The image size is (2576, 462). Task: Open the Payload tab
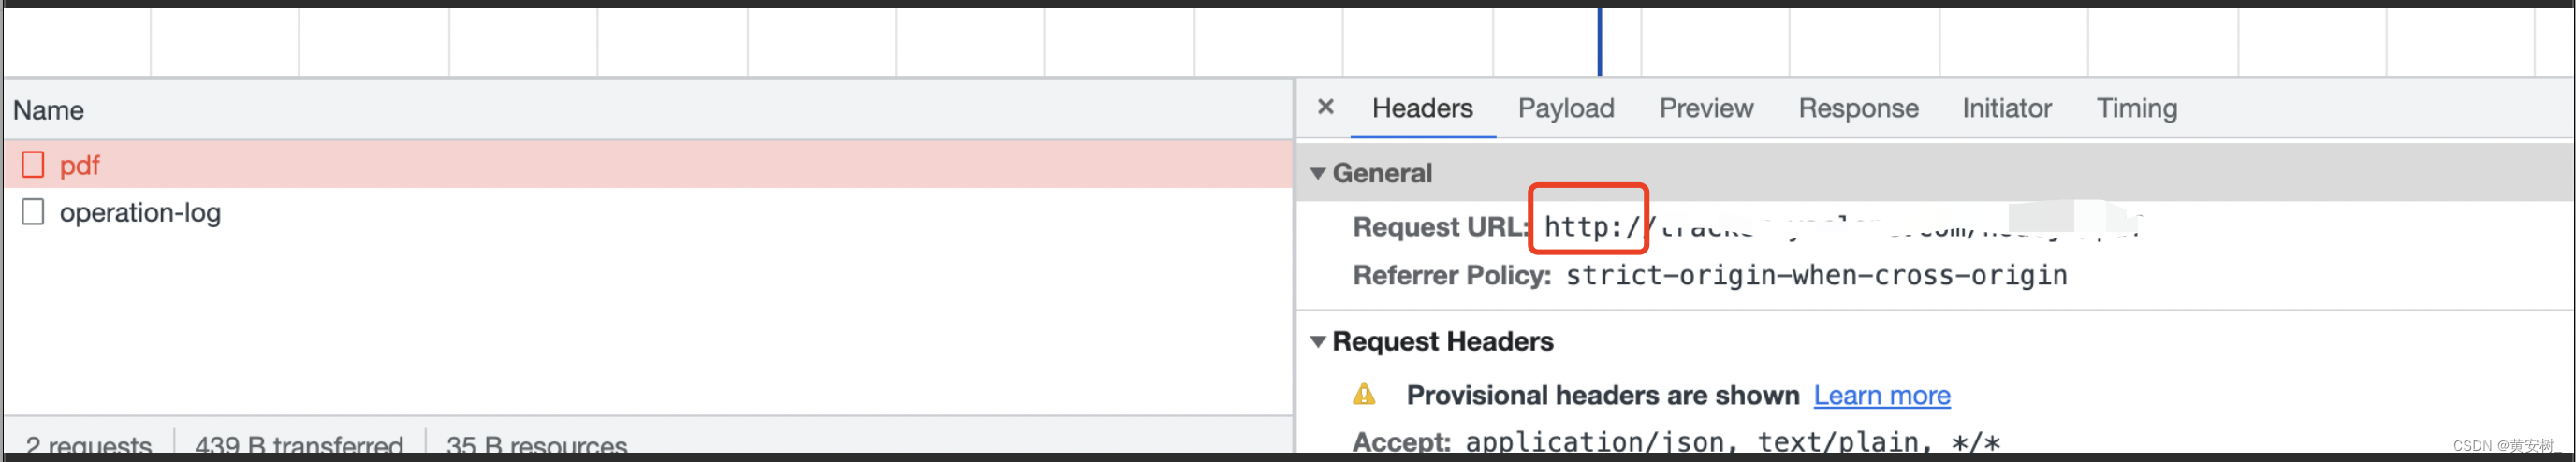tap(1566, 108)
